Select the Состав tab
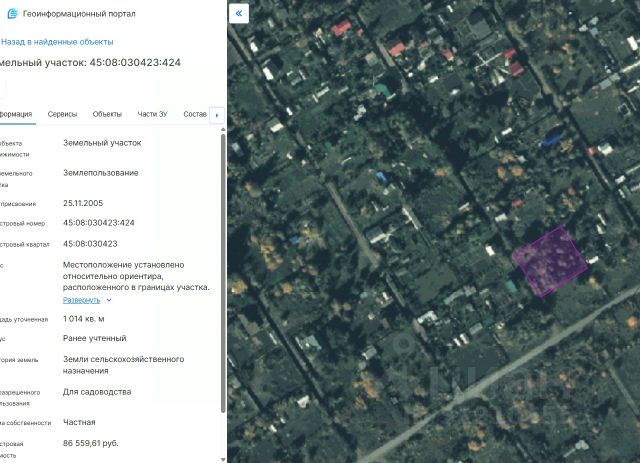Viewport: 640px width, 463px height. click(x=195, y=114)
